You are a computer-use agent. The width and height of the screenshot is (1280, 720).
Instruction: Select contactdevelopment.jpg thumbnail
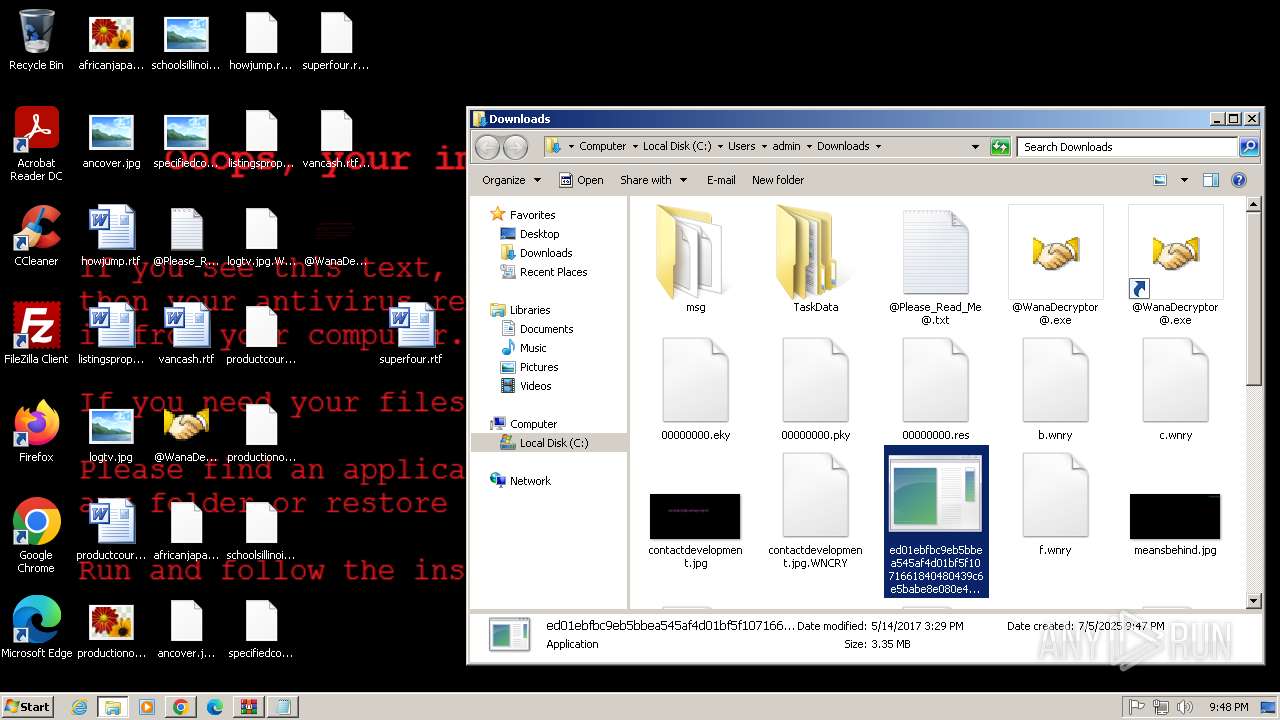point(695,516)
